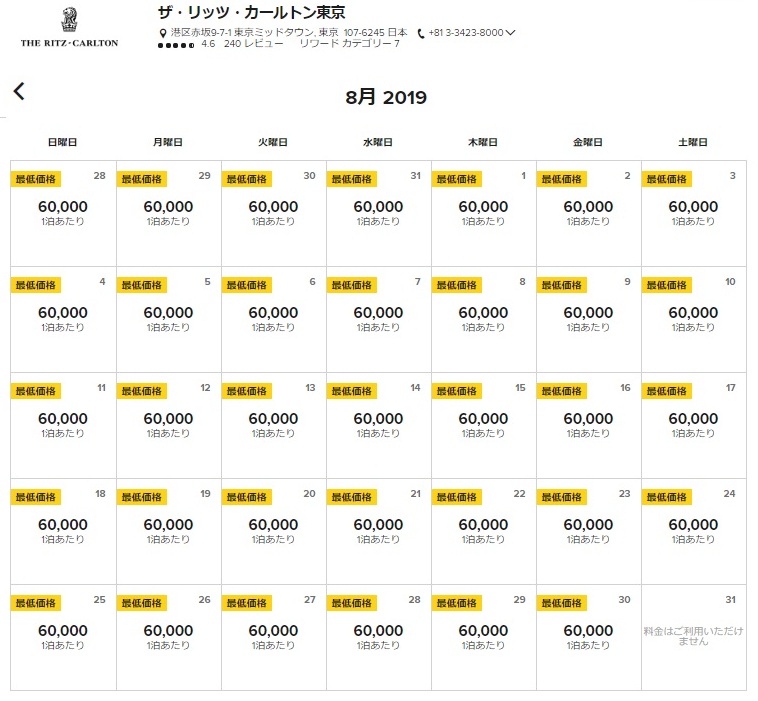Select August 3 date cell
This screenshot has width=758, height=701.
tap(694, 213)
